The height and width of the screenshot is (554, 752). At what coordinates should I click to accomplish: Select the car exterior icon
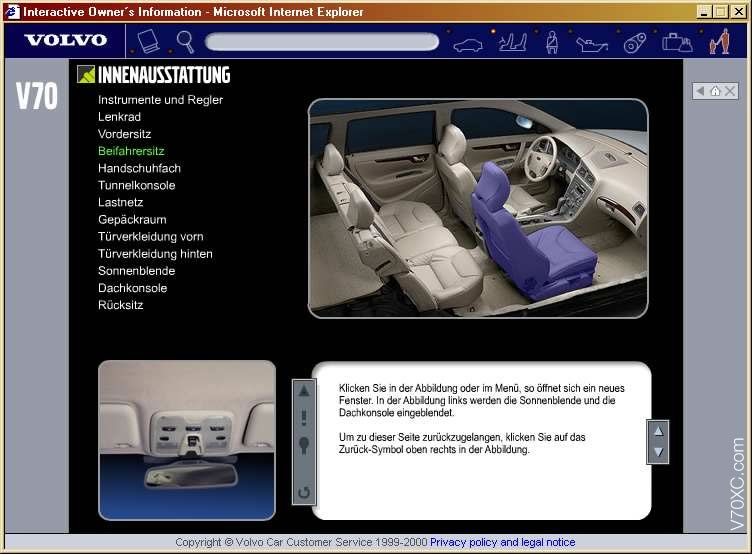click(x=468, y=46)
